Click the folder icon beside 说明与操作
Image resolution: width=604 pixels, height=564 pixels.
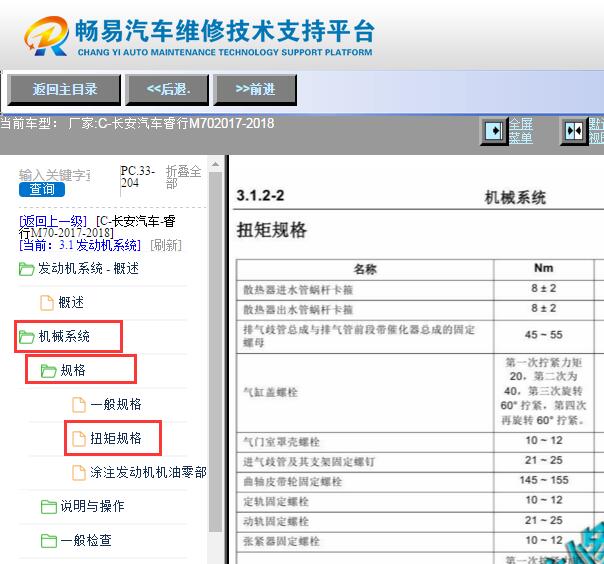(x=49, y=507)
